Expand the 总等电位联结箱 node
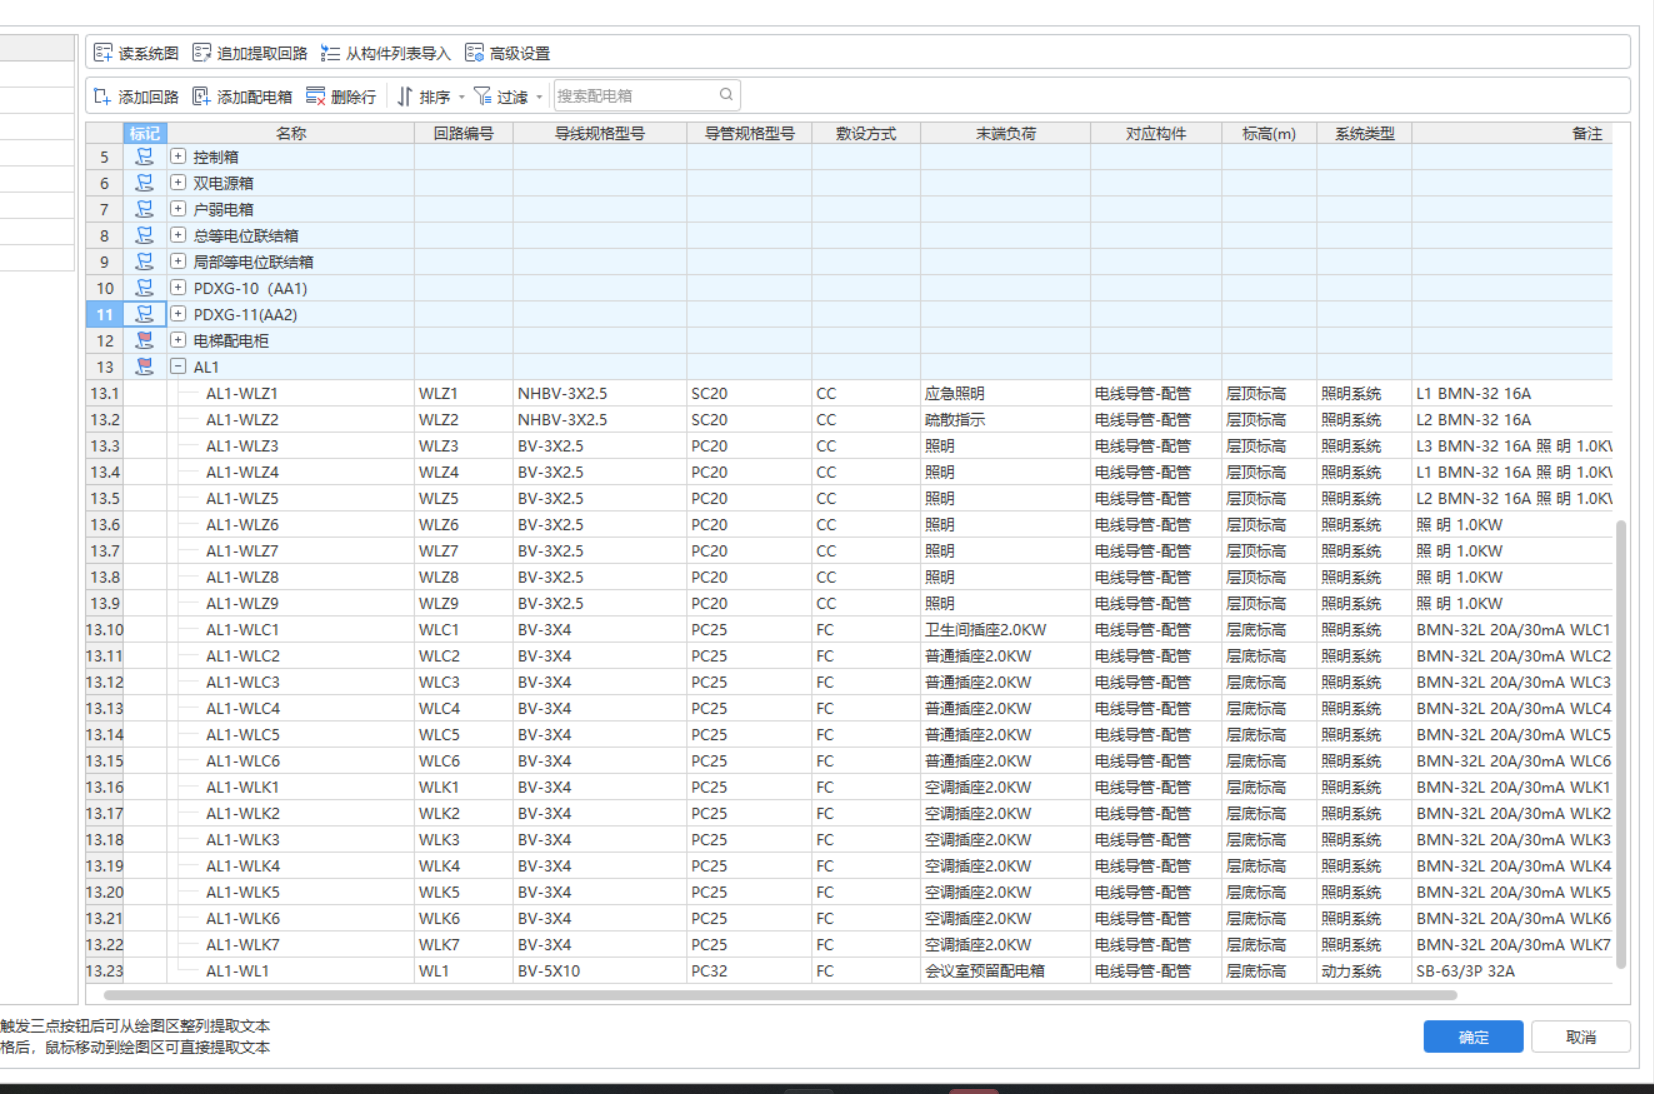Screen dimensions: 1654x1094 [x=178, y=235]
